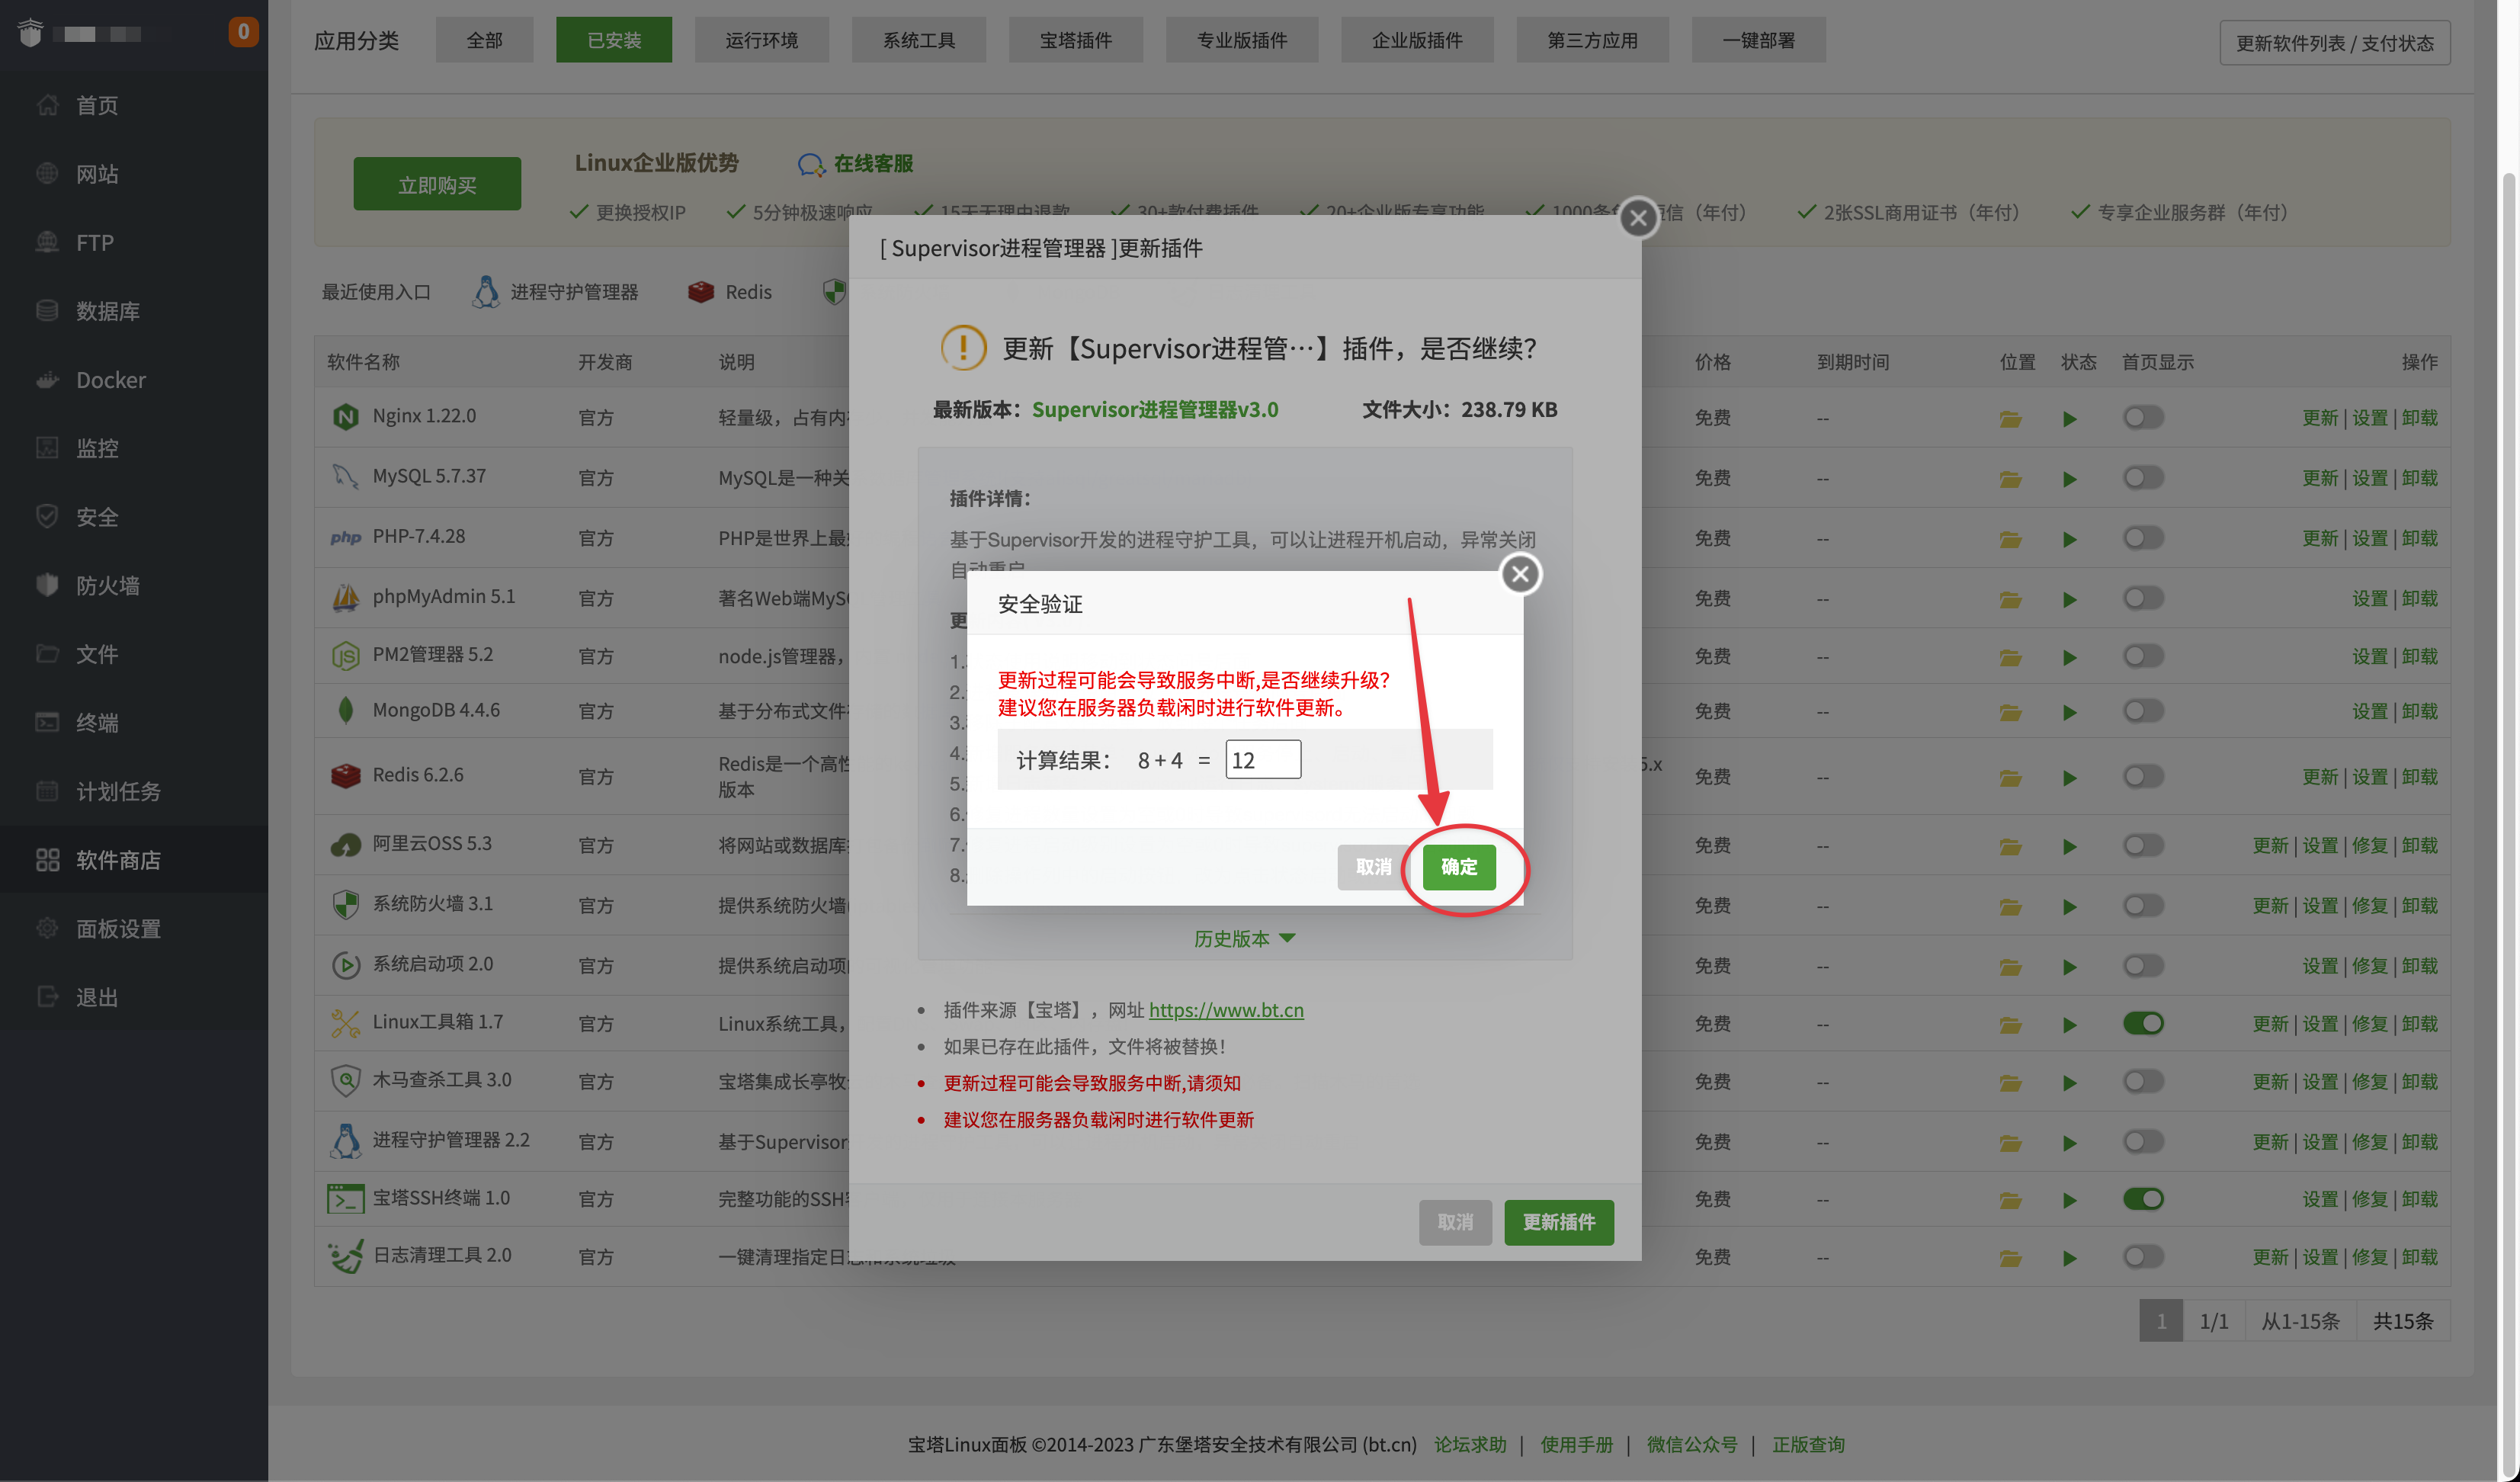Click the 日志清理工具 broom icon
Screen dimensions: 2520x1482
(x=345, y=1256)
